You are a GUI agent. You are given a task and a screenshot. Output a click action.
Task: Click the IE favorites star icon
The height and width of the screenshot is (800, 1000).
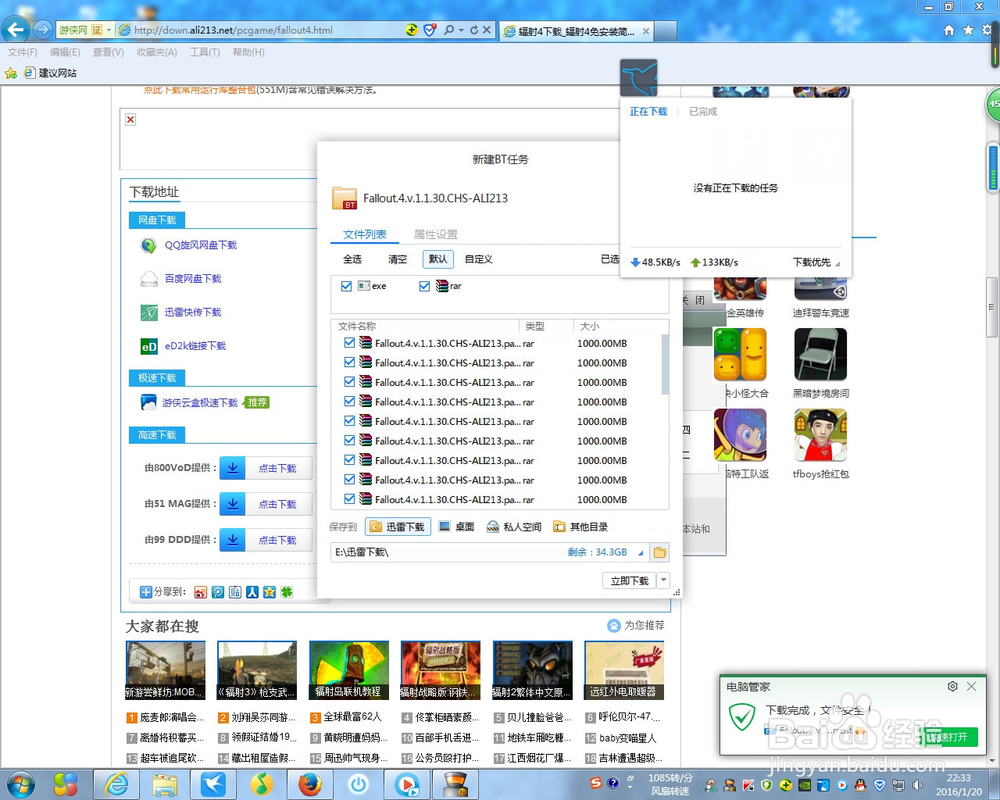point(968,30)
